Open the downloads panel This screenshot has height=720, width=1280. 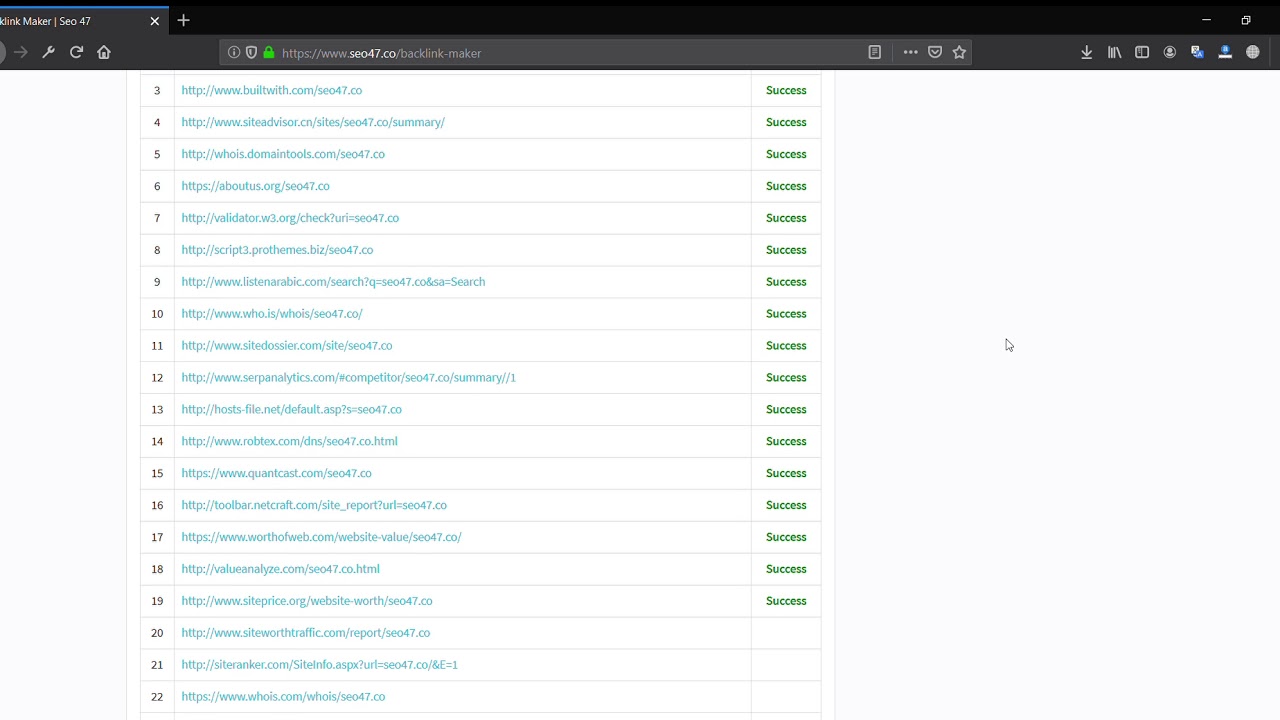point(1087,52)
